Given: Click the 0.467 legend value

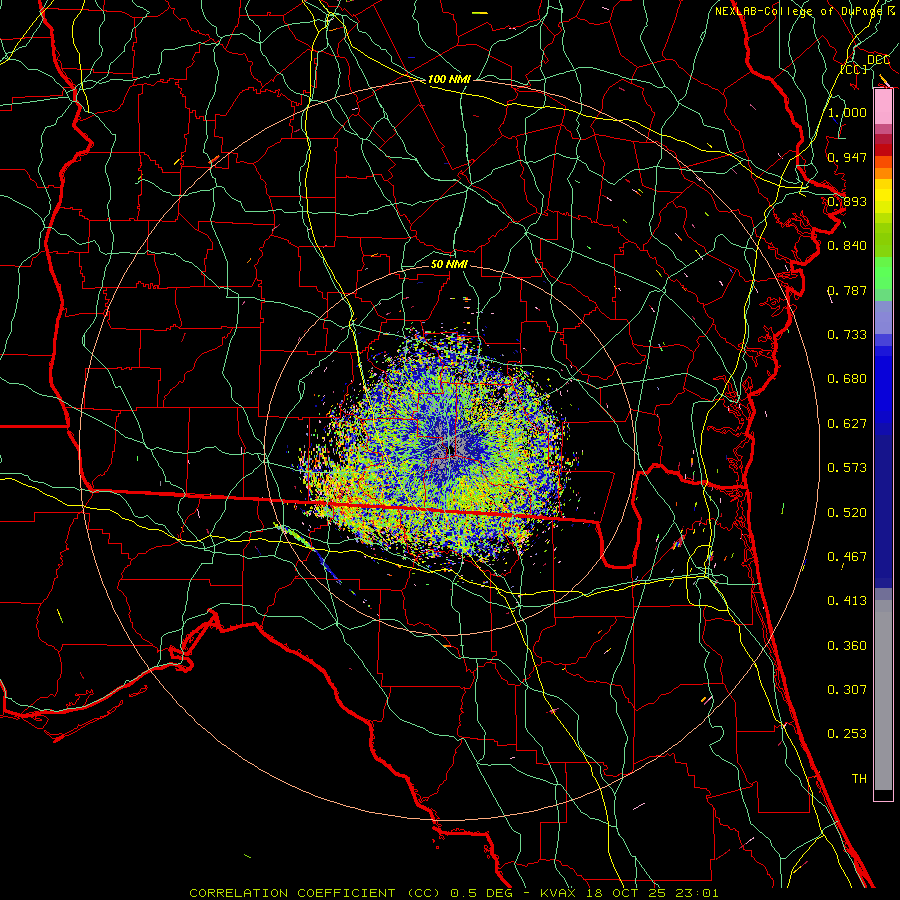Looking at the screenshot, I should point(847,557).
